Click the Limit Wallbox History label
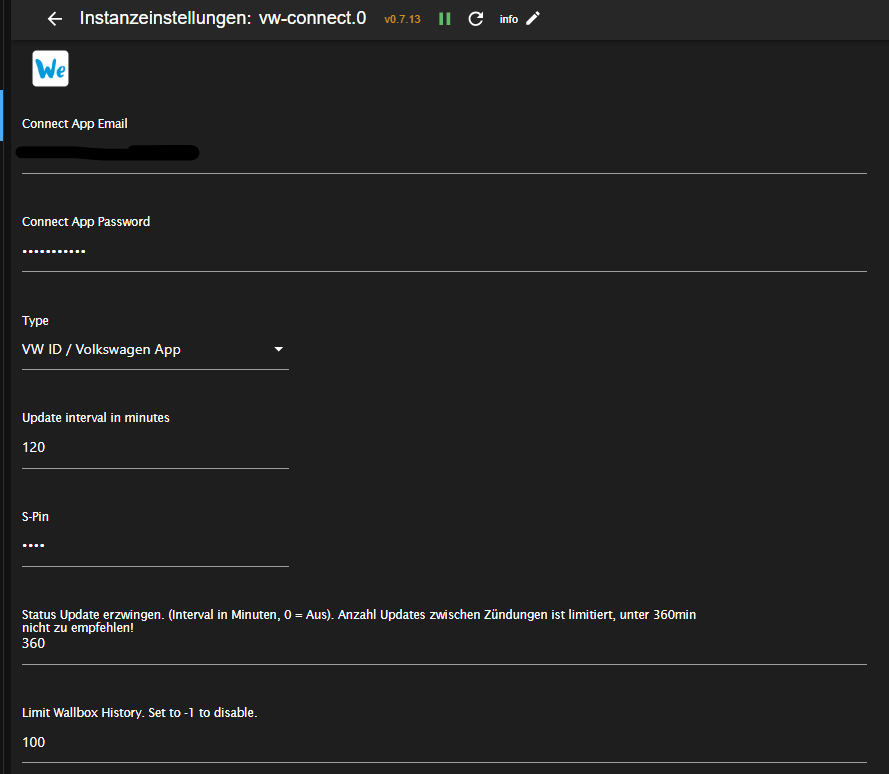889x774 pixels. [139, 713]
